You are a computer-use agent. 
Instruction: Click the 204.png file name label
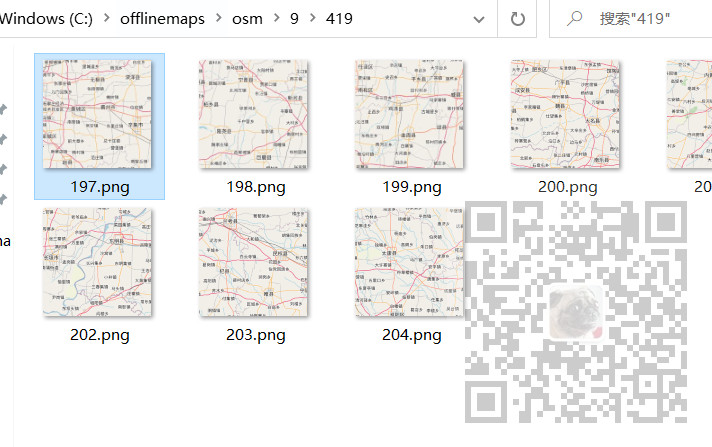coord(411,335)
